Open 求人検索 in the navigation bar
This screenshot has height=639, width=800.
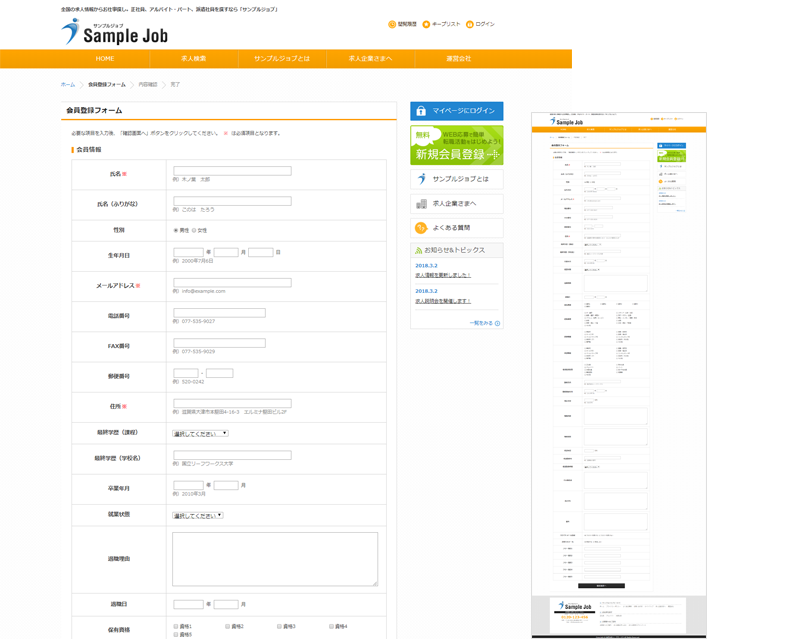[x=194, y=59]
